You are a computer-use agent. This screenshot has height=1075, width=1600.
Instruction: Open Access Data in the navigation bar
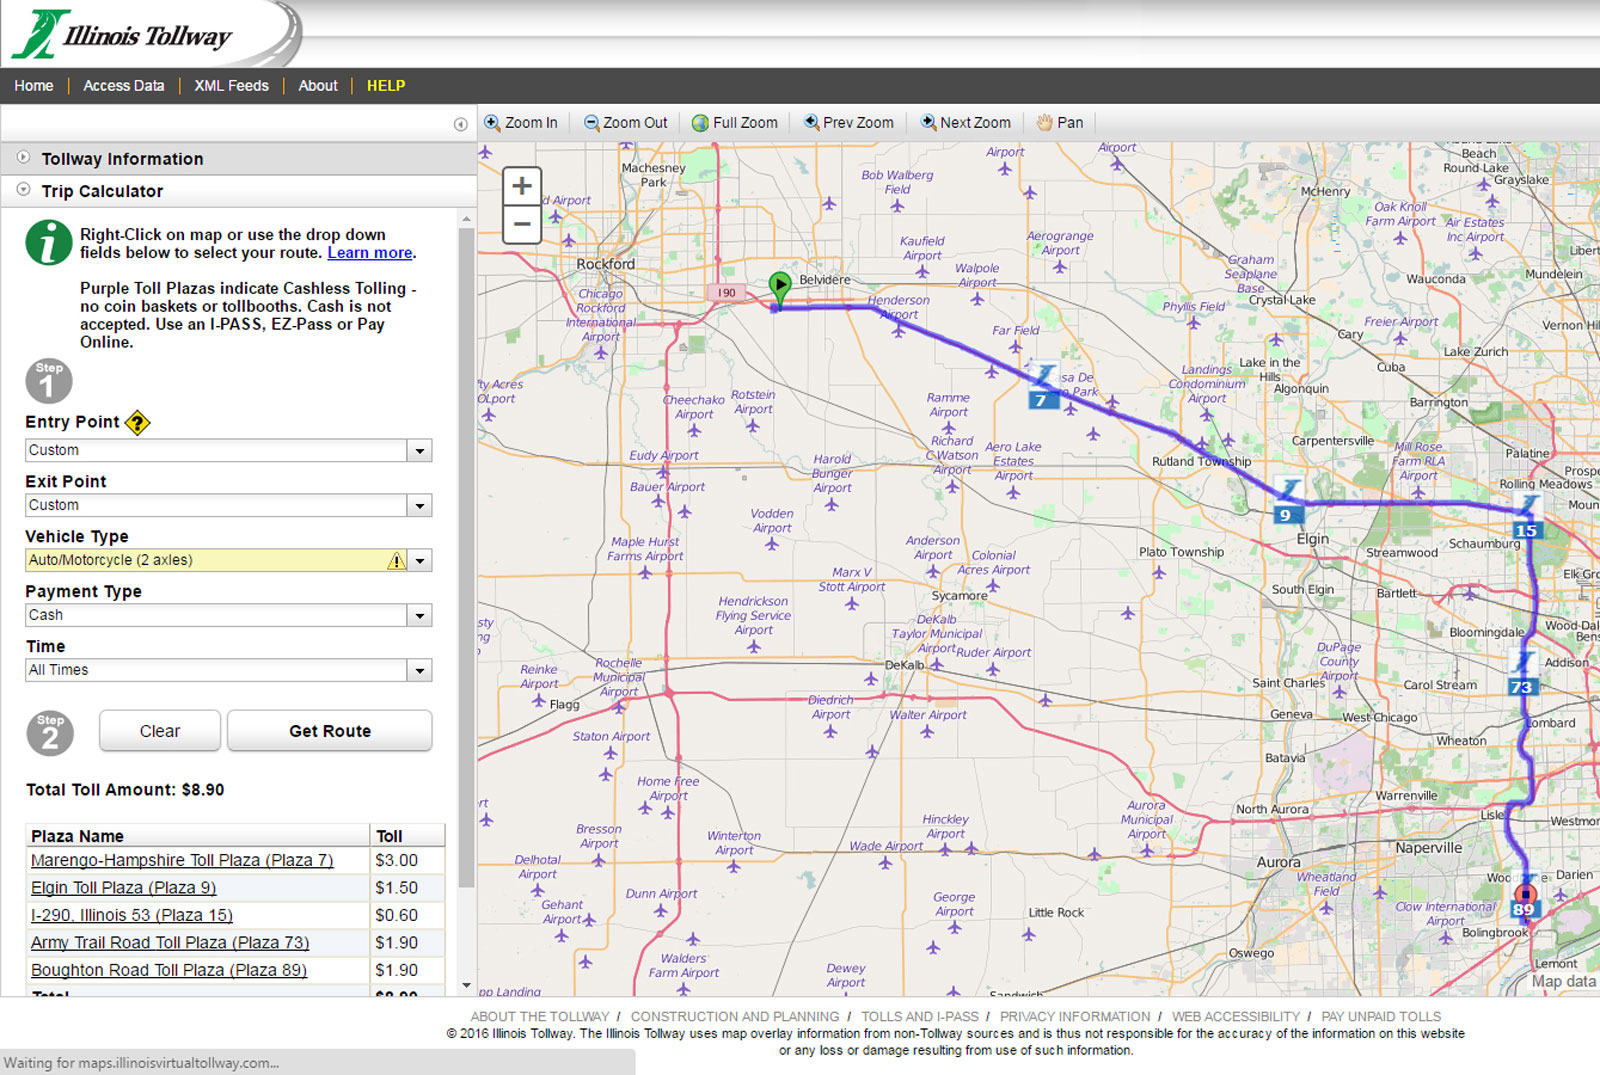click(x=124, y=86)
